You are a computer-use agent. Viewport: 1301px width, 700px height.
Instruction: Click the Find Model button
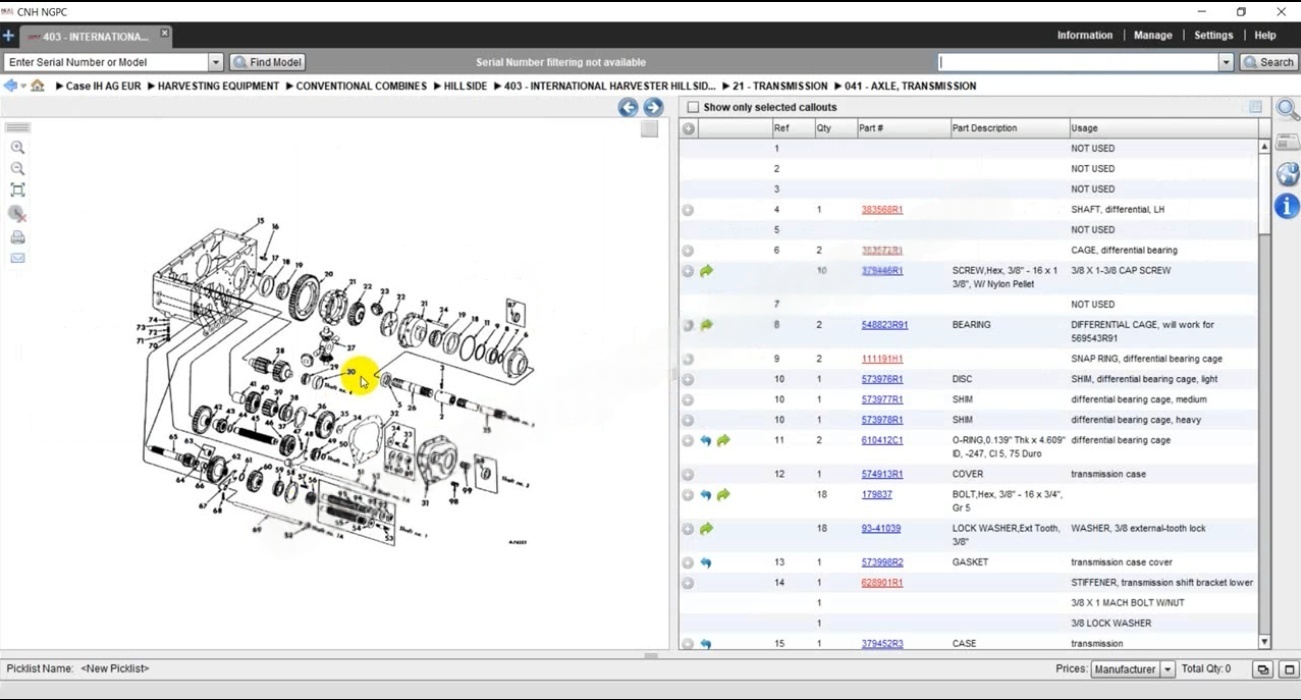267,62
